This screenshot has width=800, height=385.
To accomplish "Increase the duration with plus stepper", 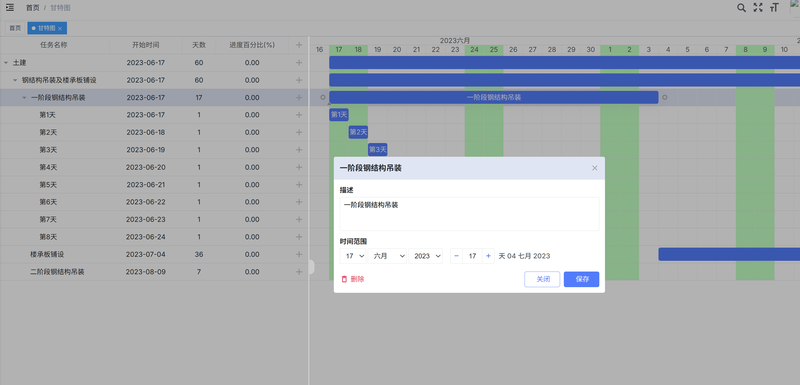I will pyautogui.click(x=488, y=256).
